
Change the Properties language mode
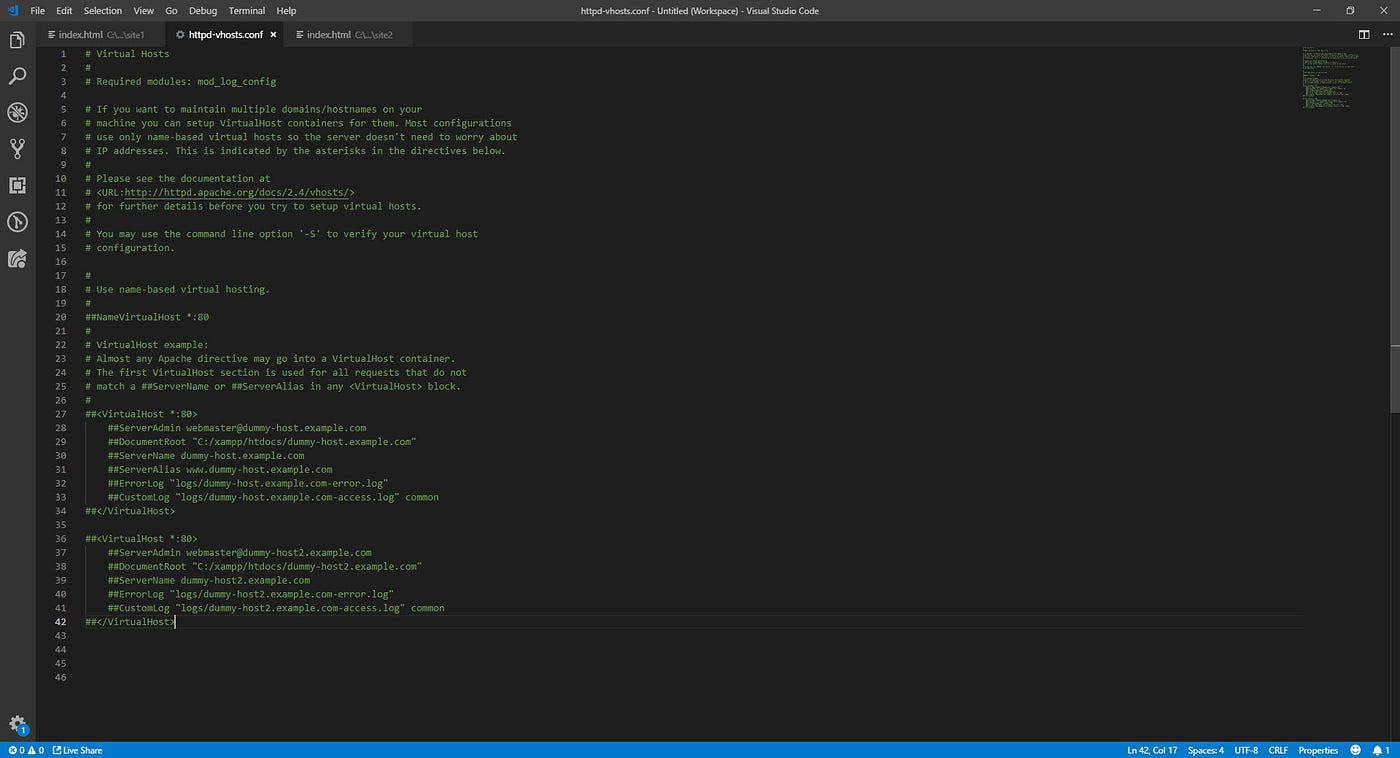1318,750
